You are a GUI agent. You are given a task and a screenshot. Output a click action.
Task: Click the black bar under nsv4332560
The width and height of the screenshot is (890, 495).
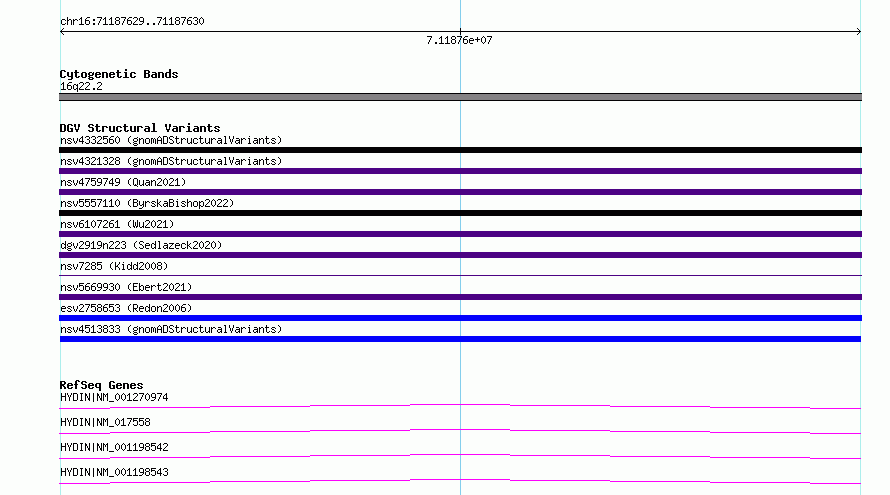click(460, 150)
